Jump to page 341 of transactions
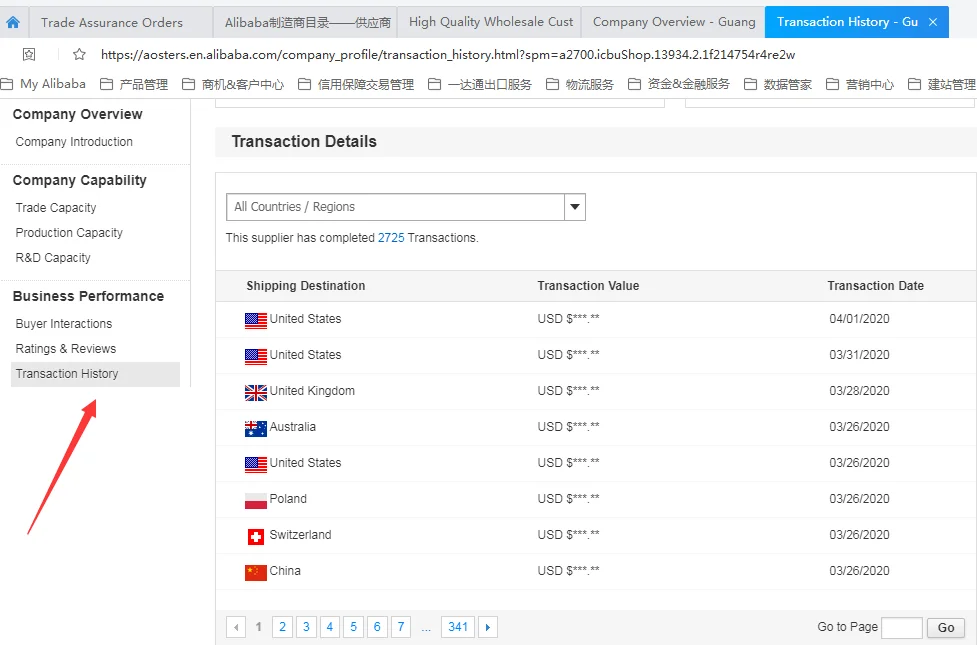The width and height of the screenshot is (977, 645). click(x=458, y=628)
